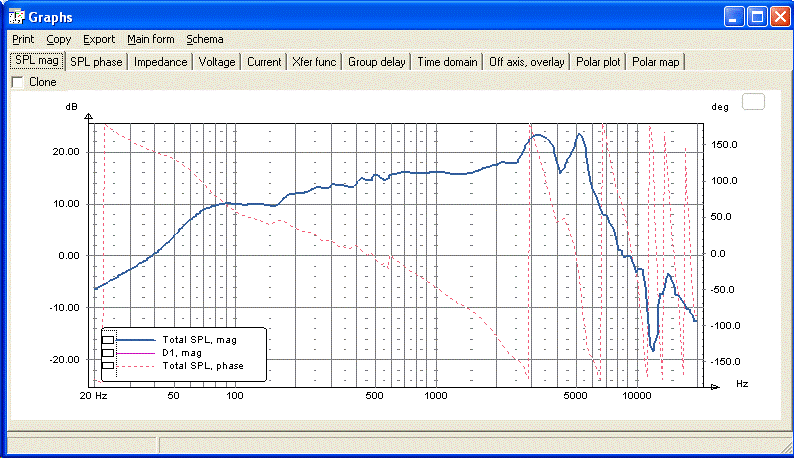Click the Graphs window title icon
This screenshot has height=458, width=794.
click(16, 17)
